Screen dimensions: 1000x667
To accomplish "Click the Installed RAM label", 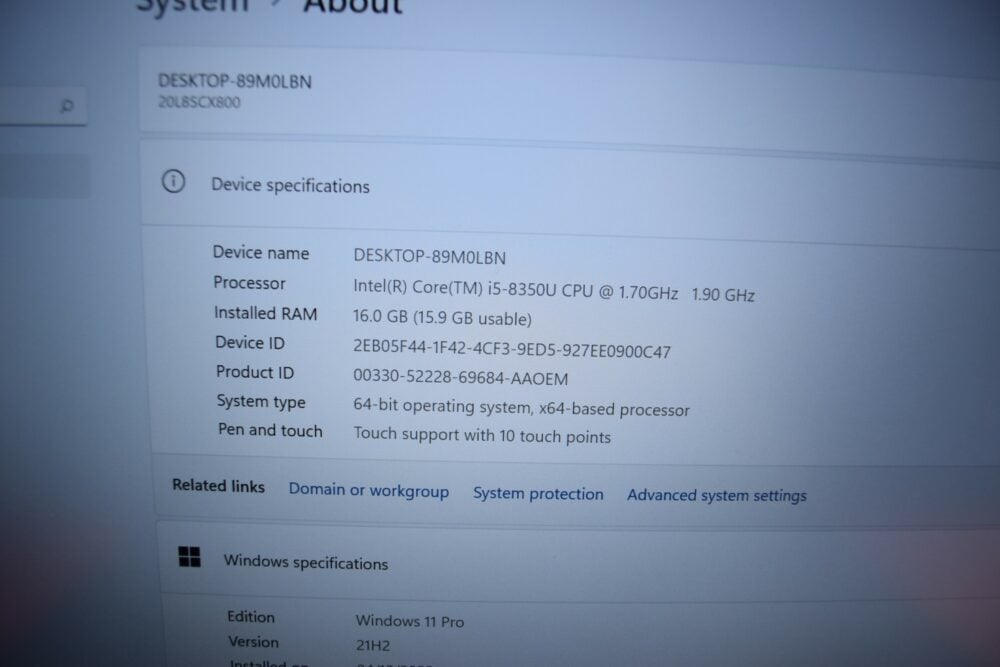I will (265, 313).
